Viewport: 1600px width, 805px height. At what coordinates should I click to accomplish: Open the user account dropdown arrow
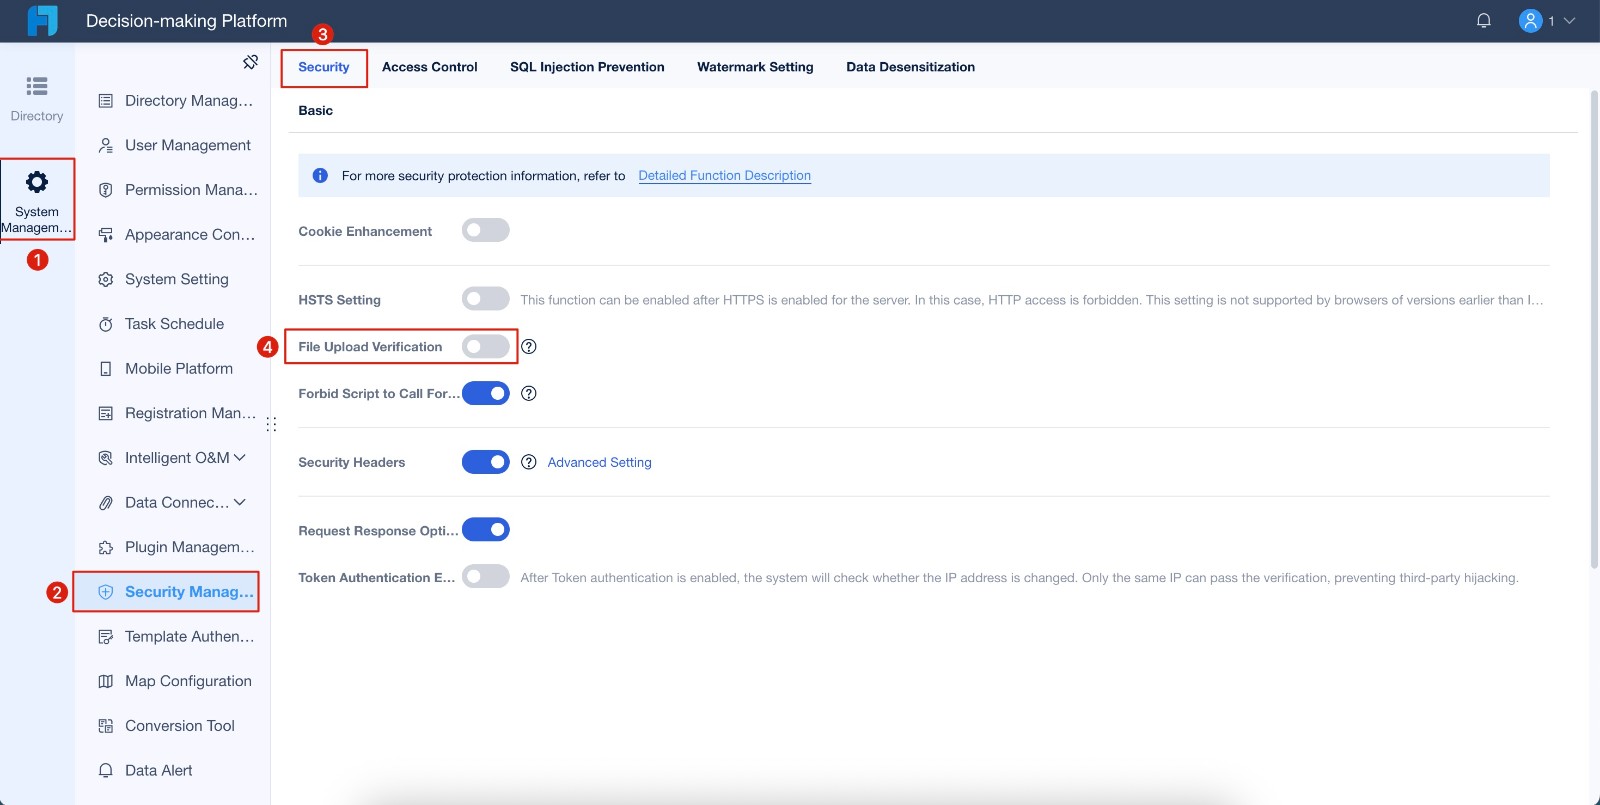click(1569, 21)
